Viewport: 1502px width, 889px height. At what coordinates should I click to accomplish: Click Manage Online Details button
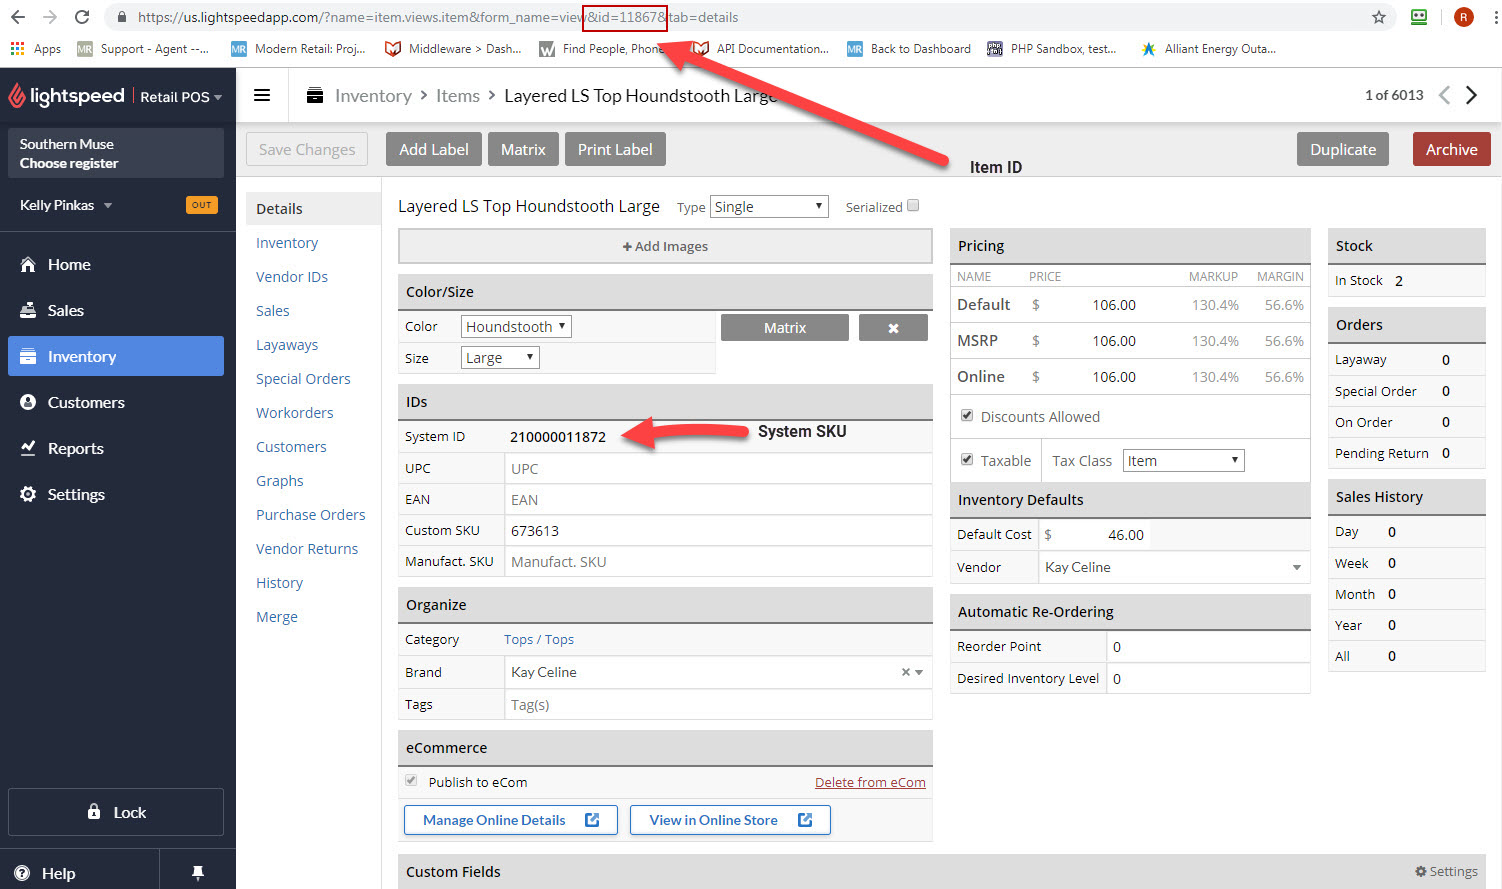511,820
